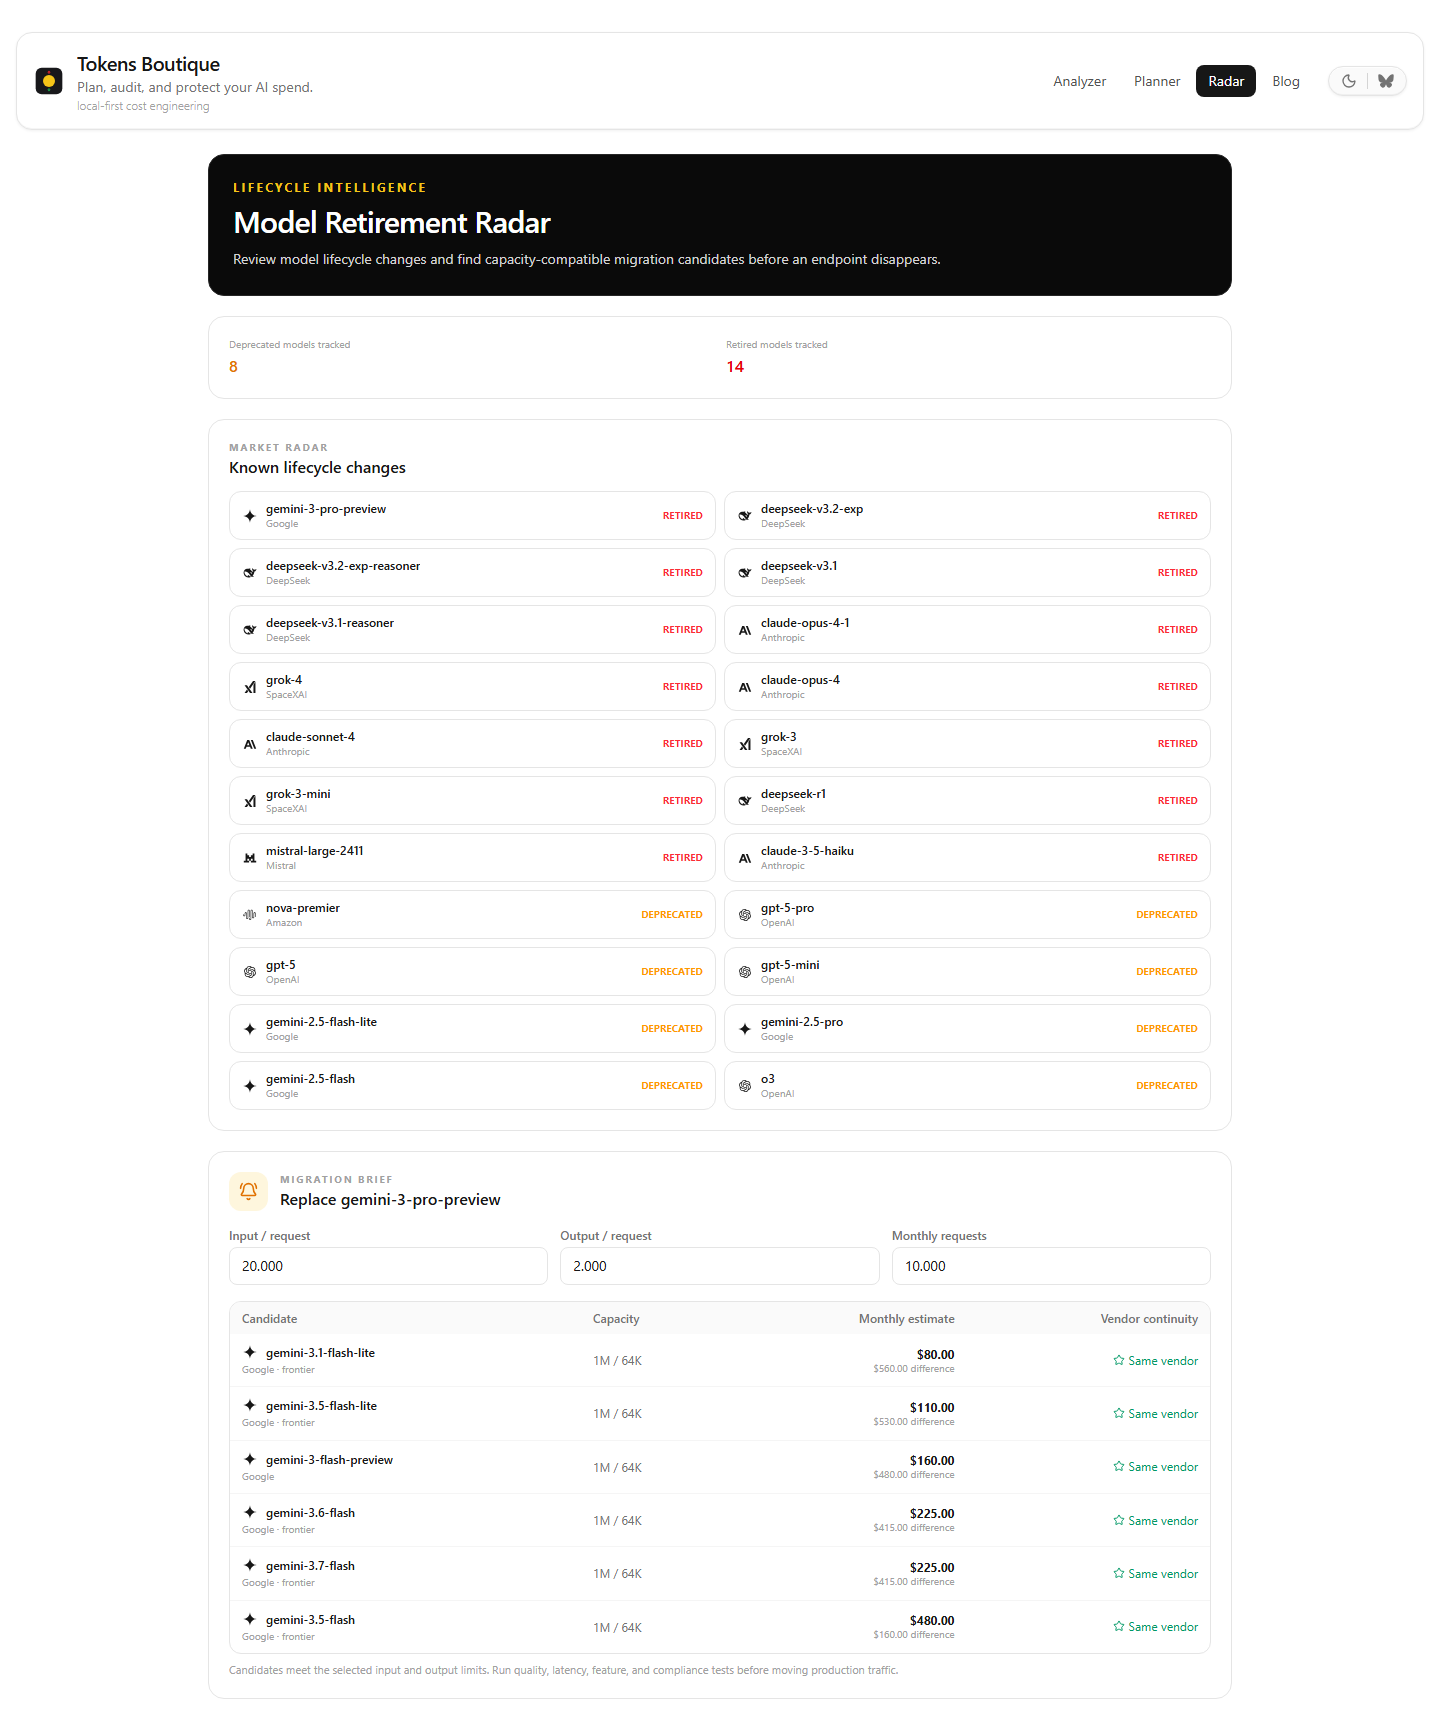This screenshot has height=1731, width=1440.
Task: Click the gemini-3.7-flash candidate name
Action: pyautogui.click(x=310, y=1566)
